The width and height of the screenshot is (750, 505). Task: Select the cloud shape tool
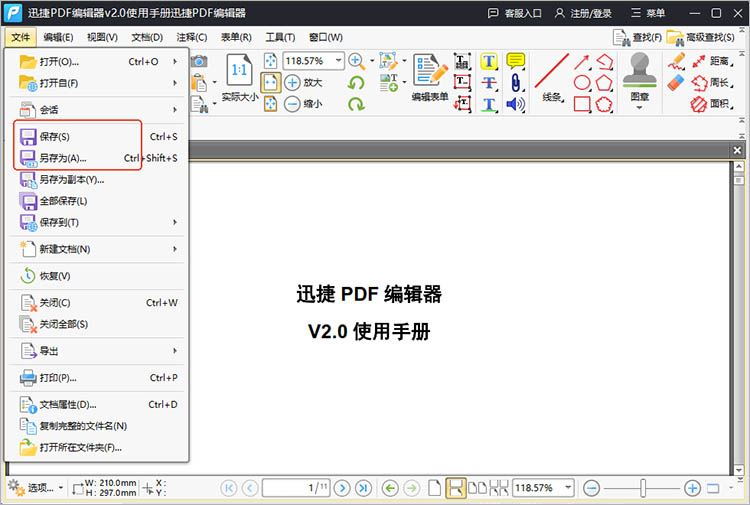click(x=604, y=104)
